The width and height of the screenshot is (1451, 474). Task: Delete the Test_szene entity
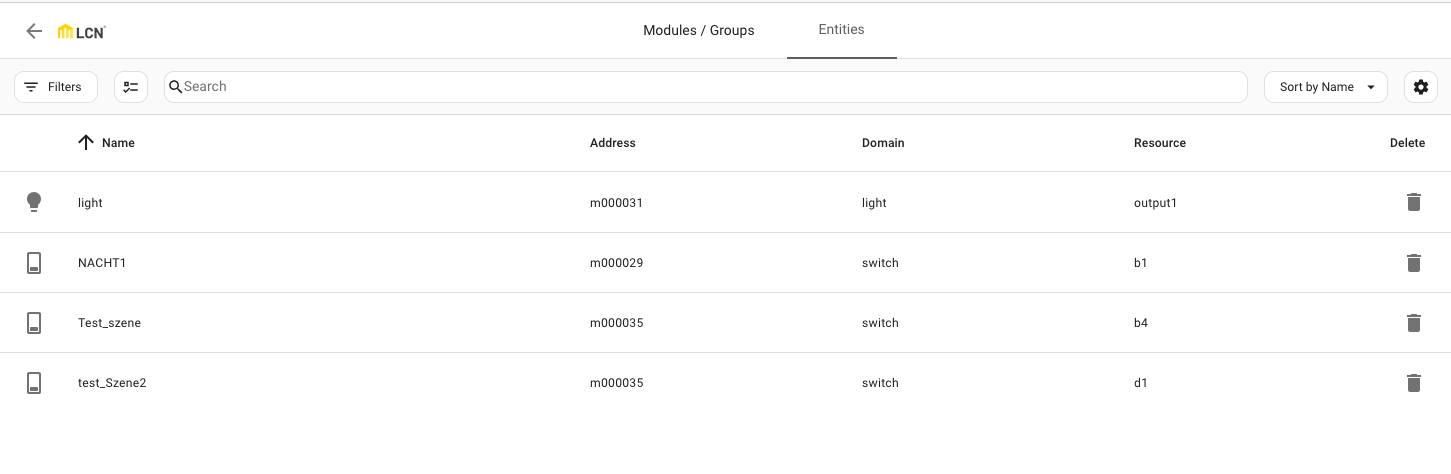1413,323
